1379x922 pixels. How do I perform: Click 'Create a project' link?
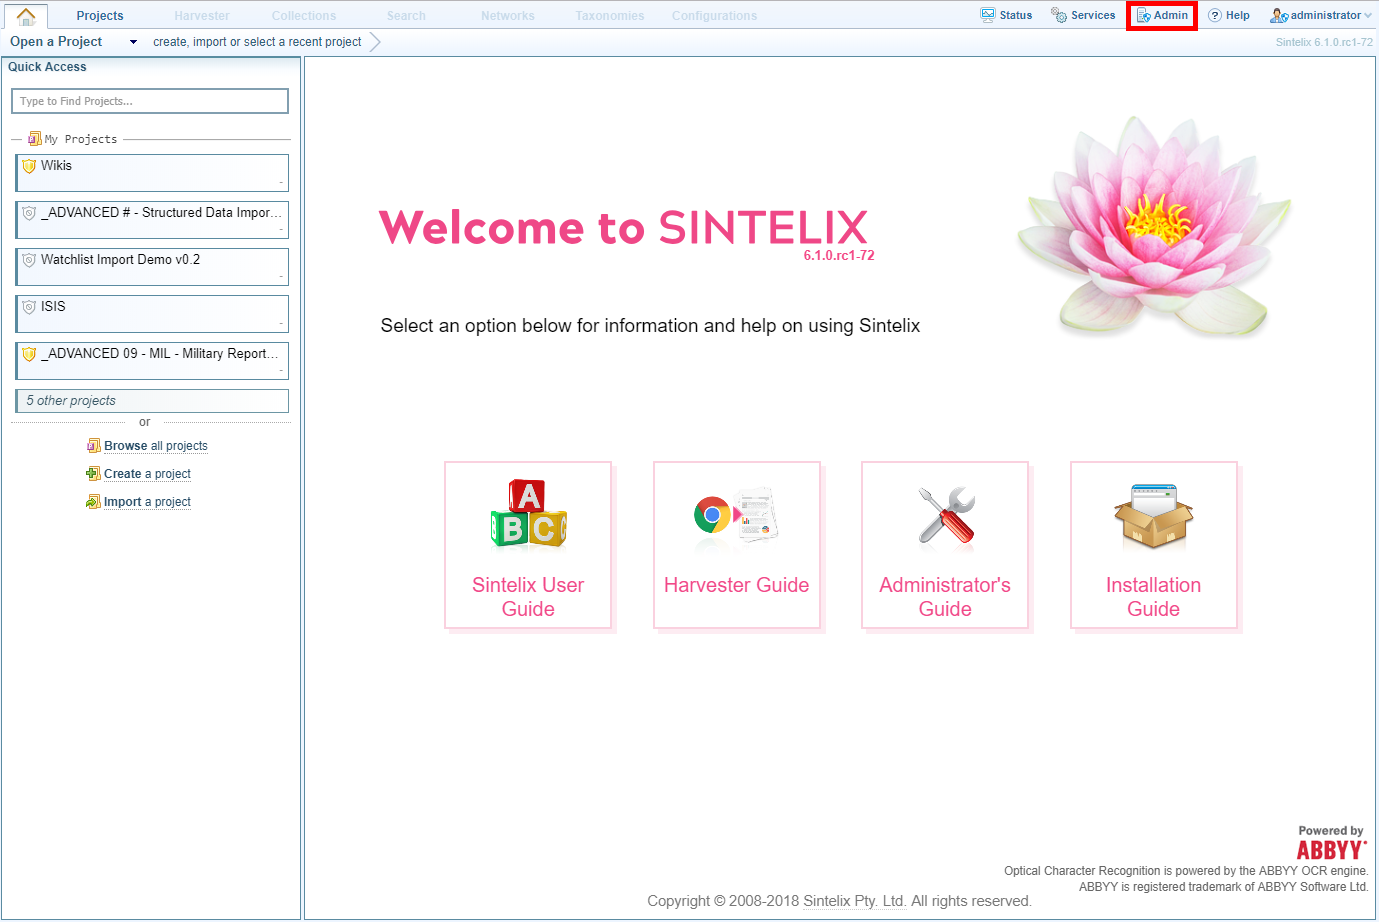click(x=147, y=474)
